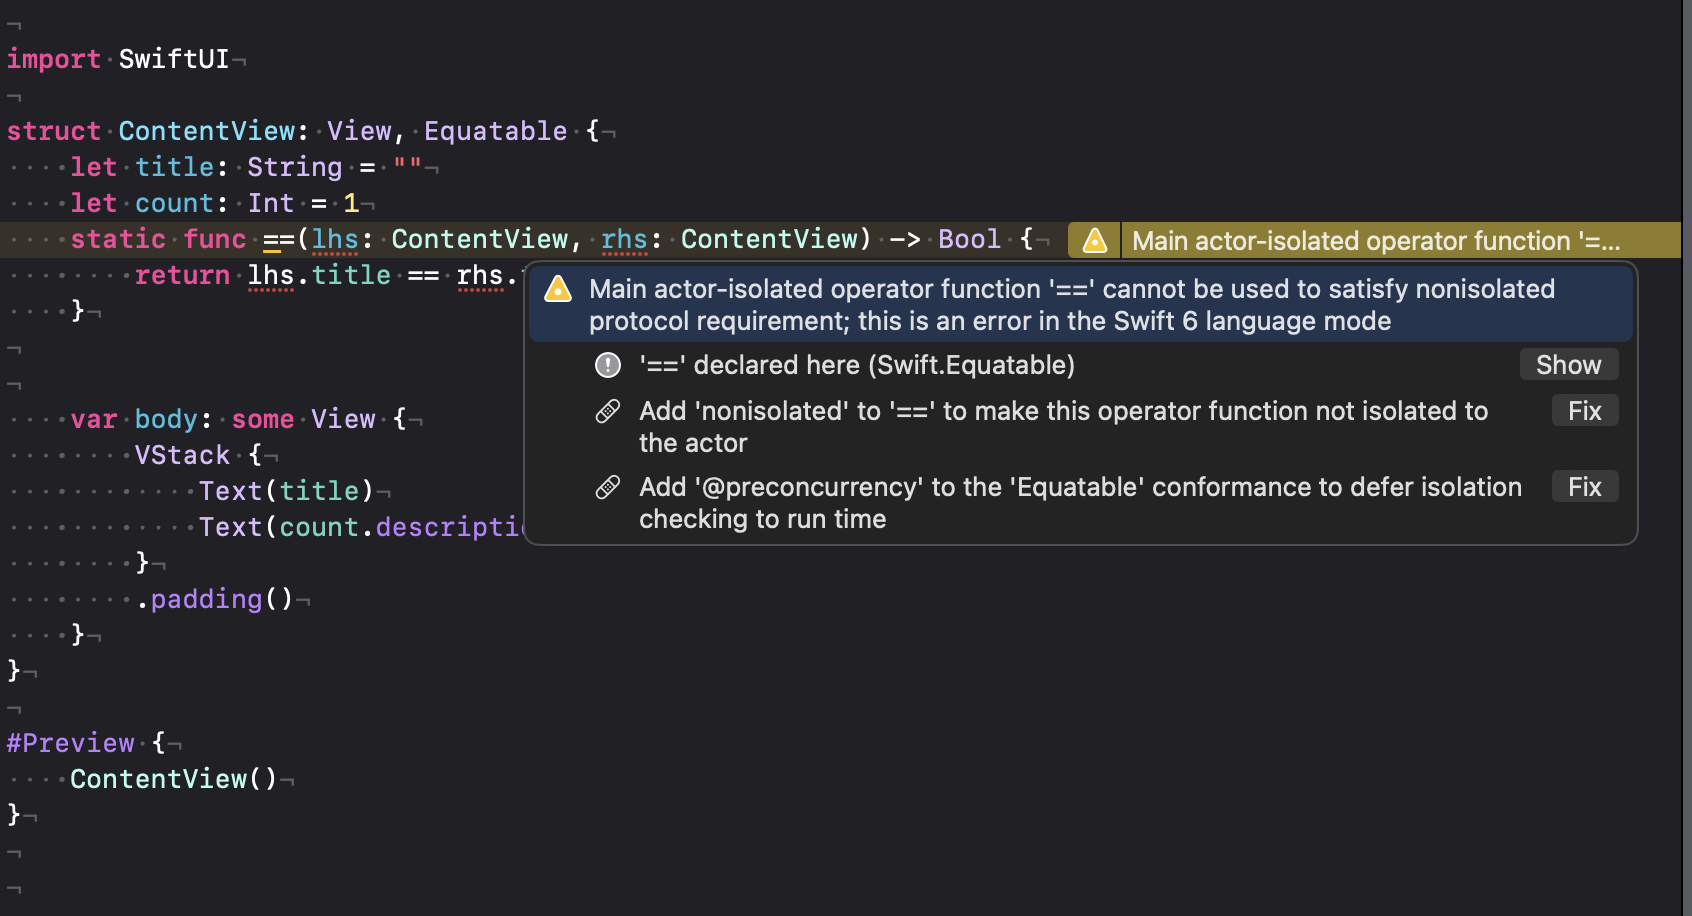Click the fix-it icon for '@preconcurrency' suggestion

tap(608, 488)
